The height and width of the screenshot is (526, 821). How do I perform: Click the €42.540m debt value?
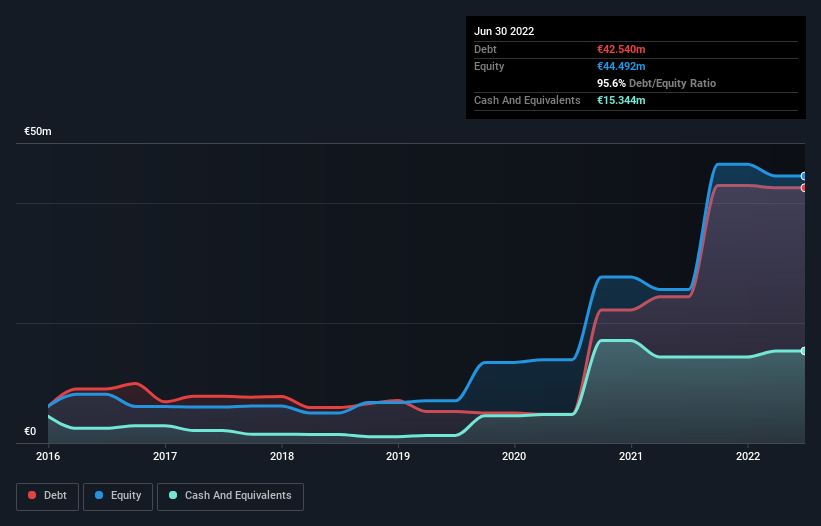coord(621,49)
